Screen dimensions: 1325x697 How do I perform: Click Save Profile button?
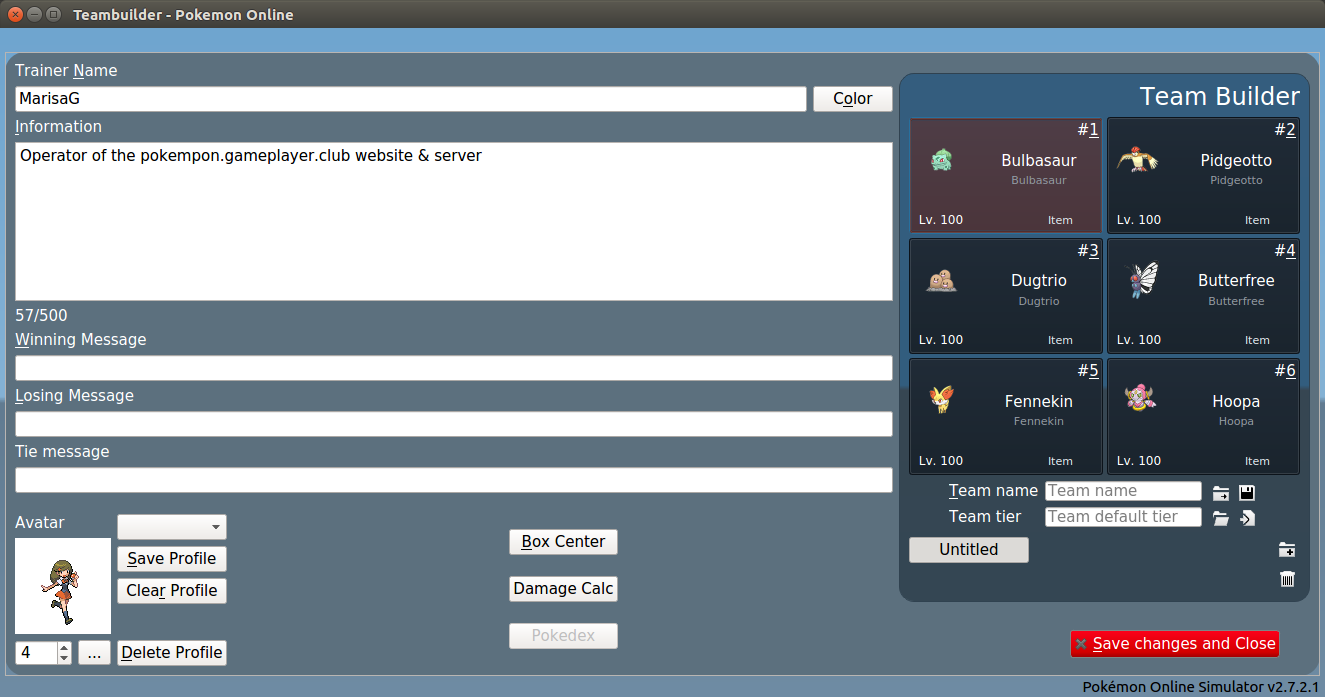172,559
